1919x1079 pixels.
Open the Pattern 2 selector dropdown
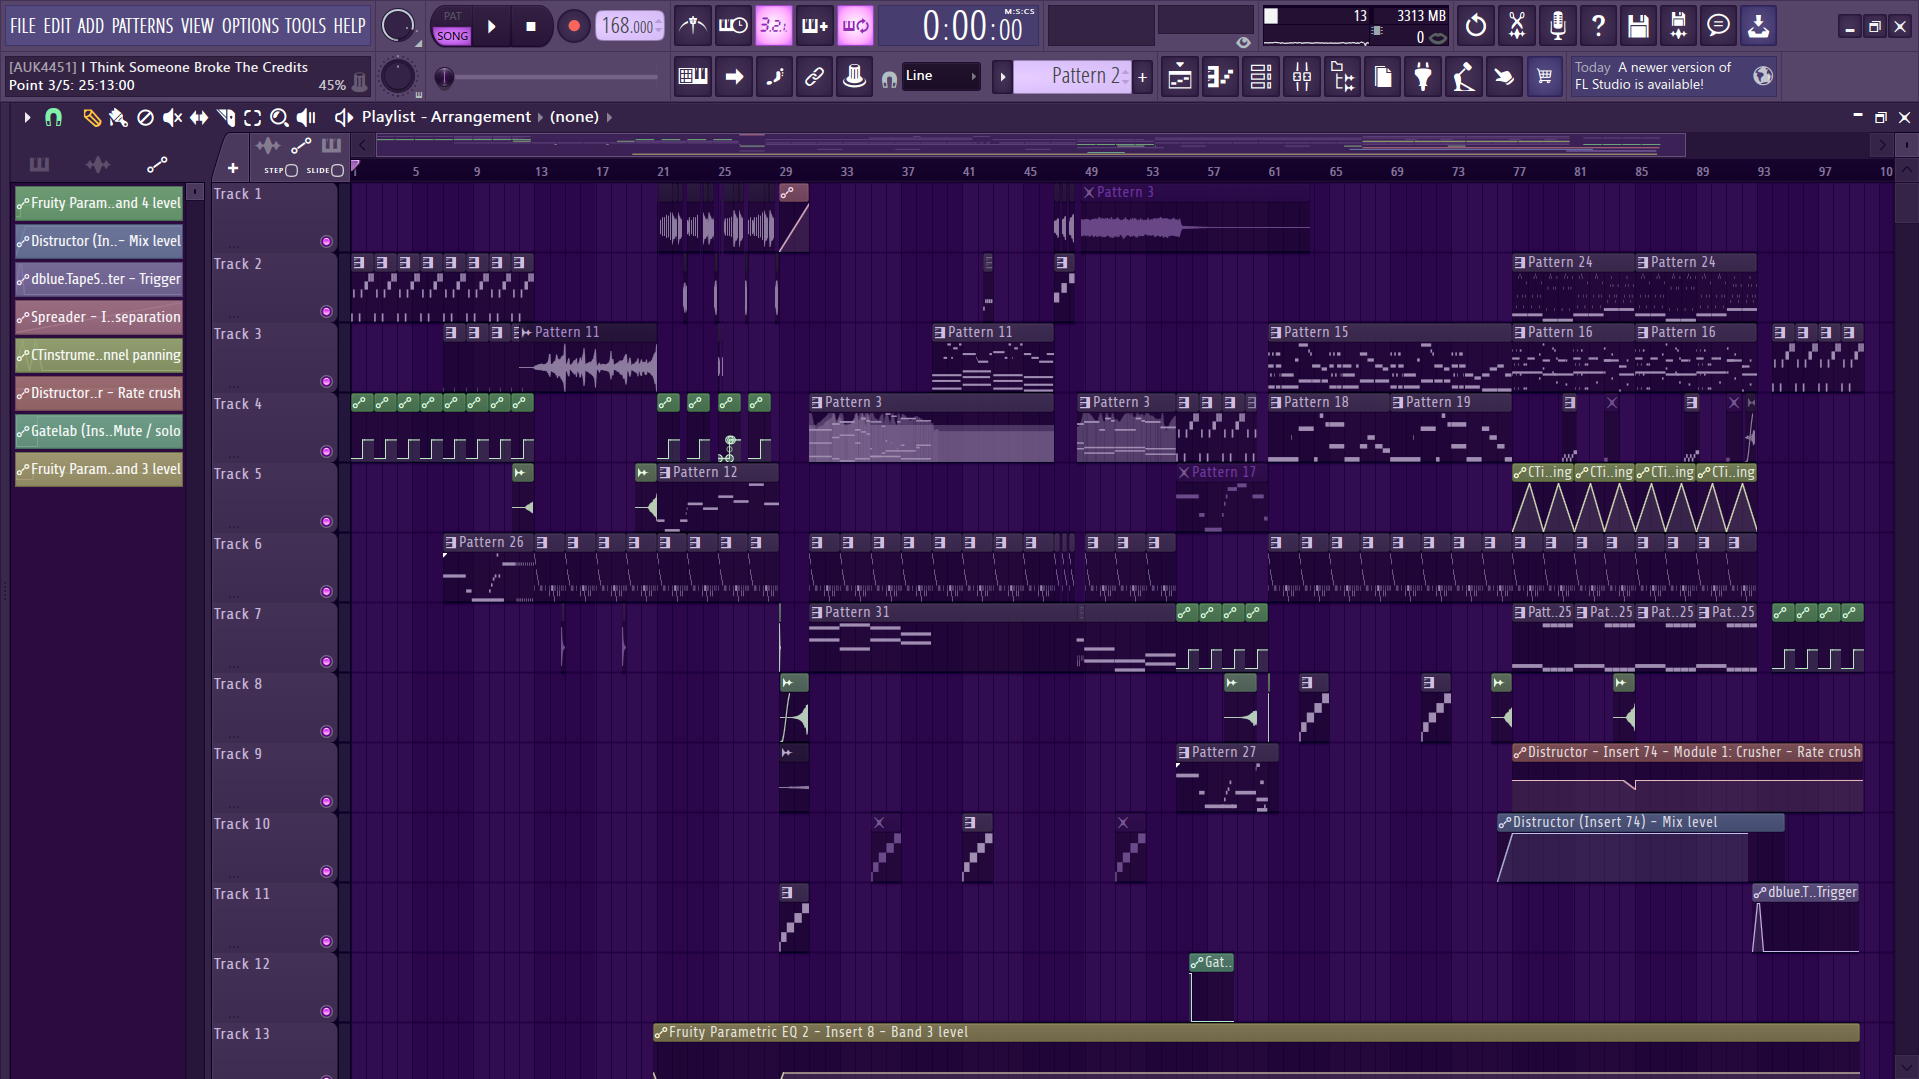pos(1073,76)
